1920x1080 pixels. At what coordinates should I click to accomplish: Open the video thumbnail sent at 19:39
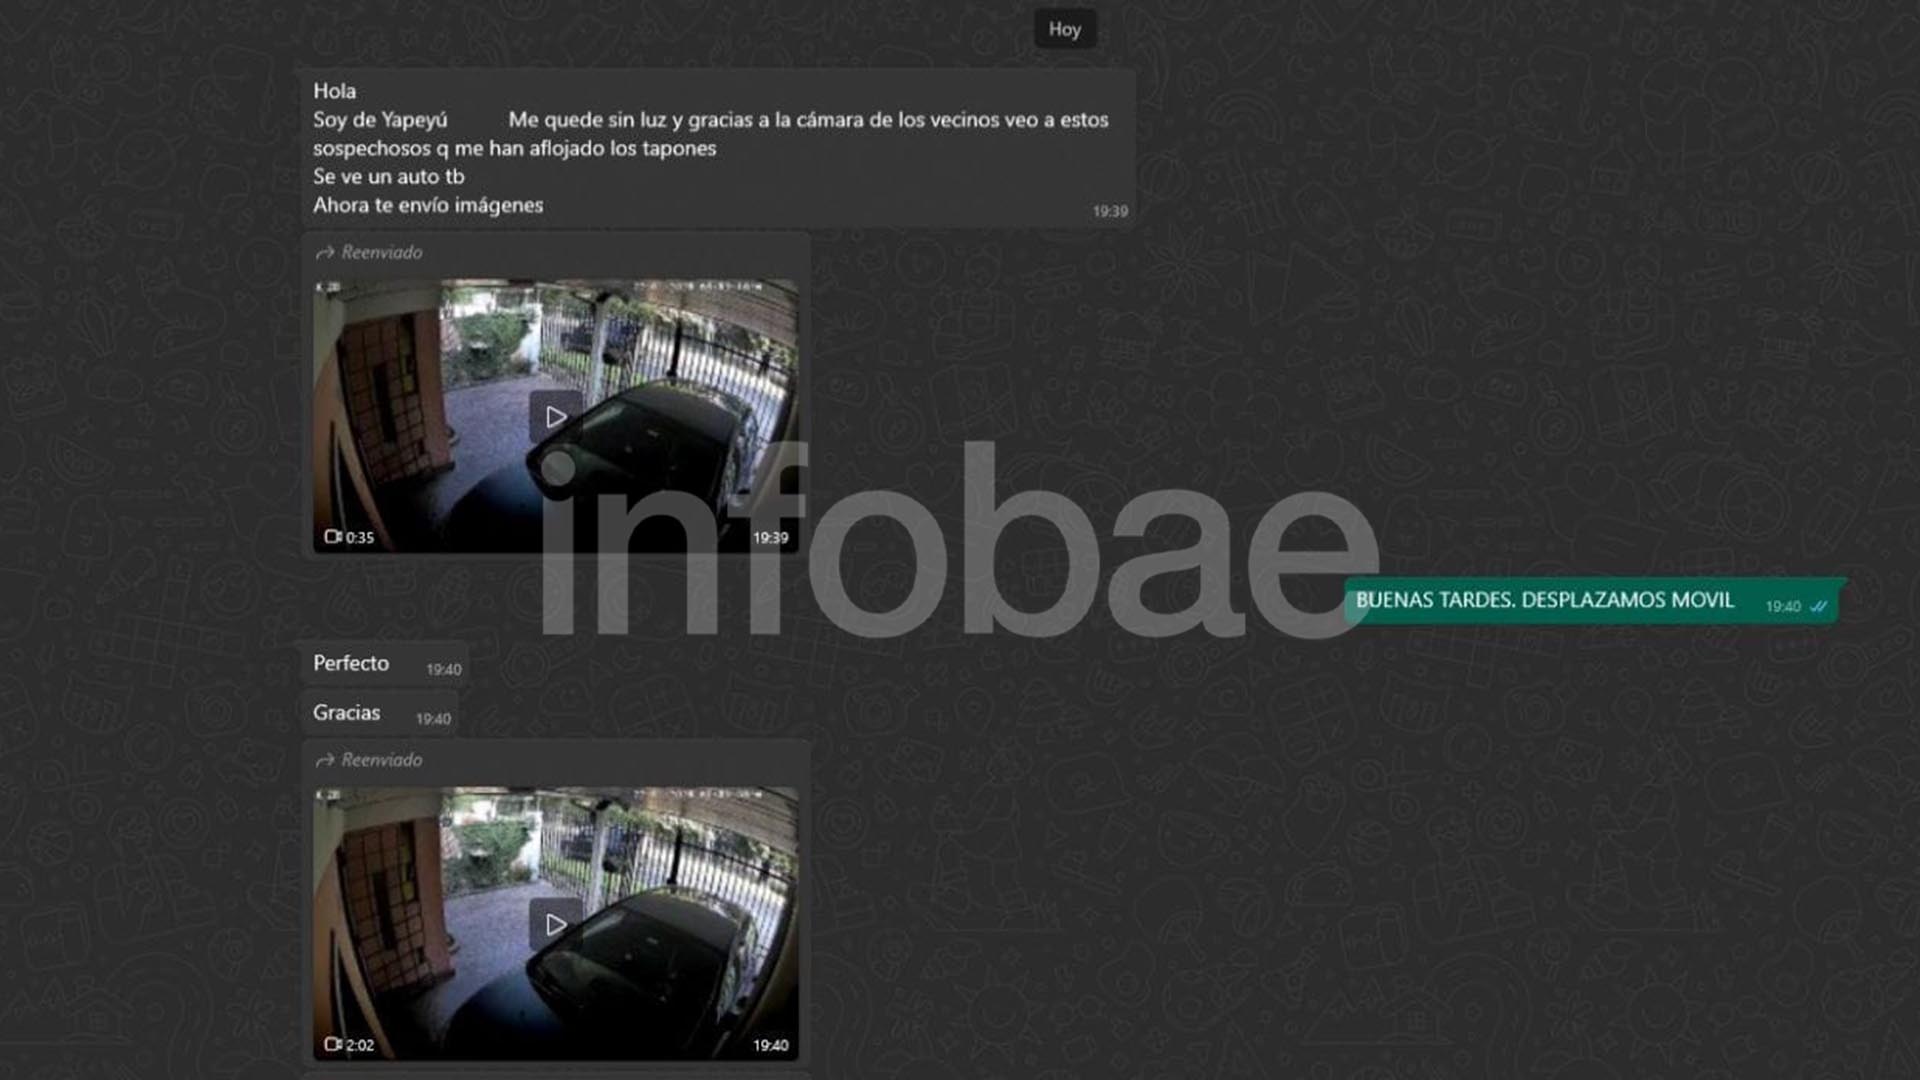coord(555,416)
